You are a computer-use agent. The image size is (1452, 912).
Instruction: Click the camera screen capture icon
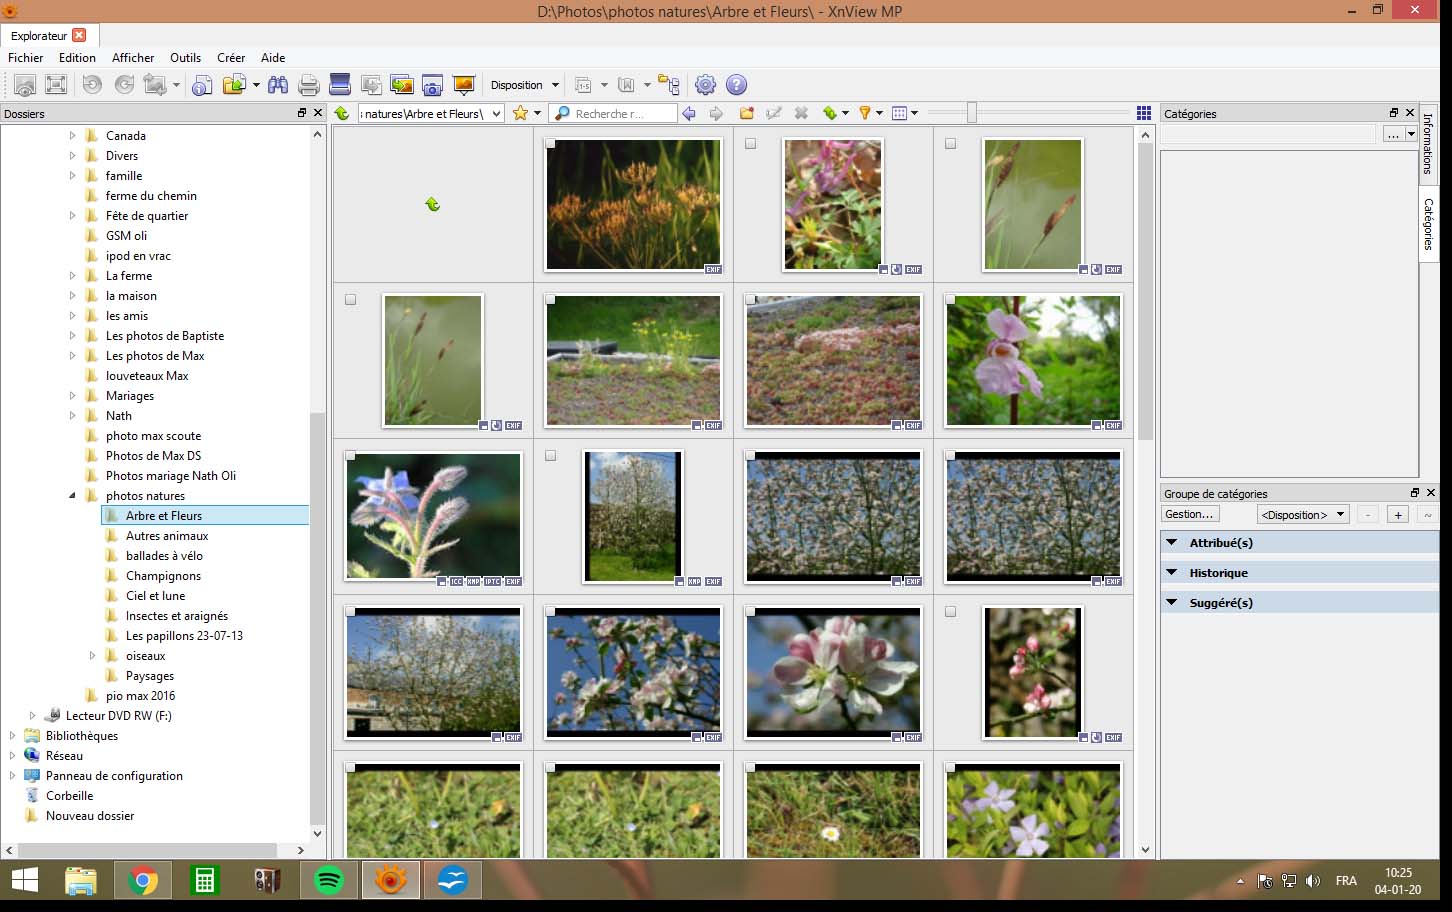(x=432, y=85)
